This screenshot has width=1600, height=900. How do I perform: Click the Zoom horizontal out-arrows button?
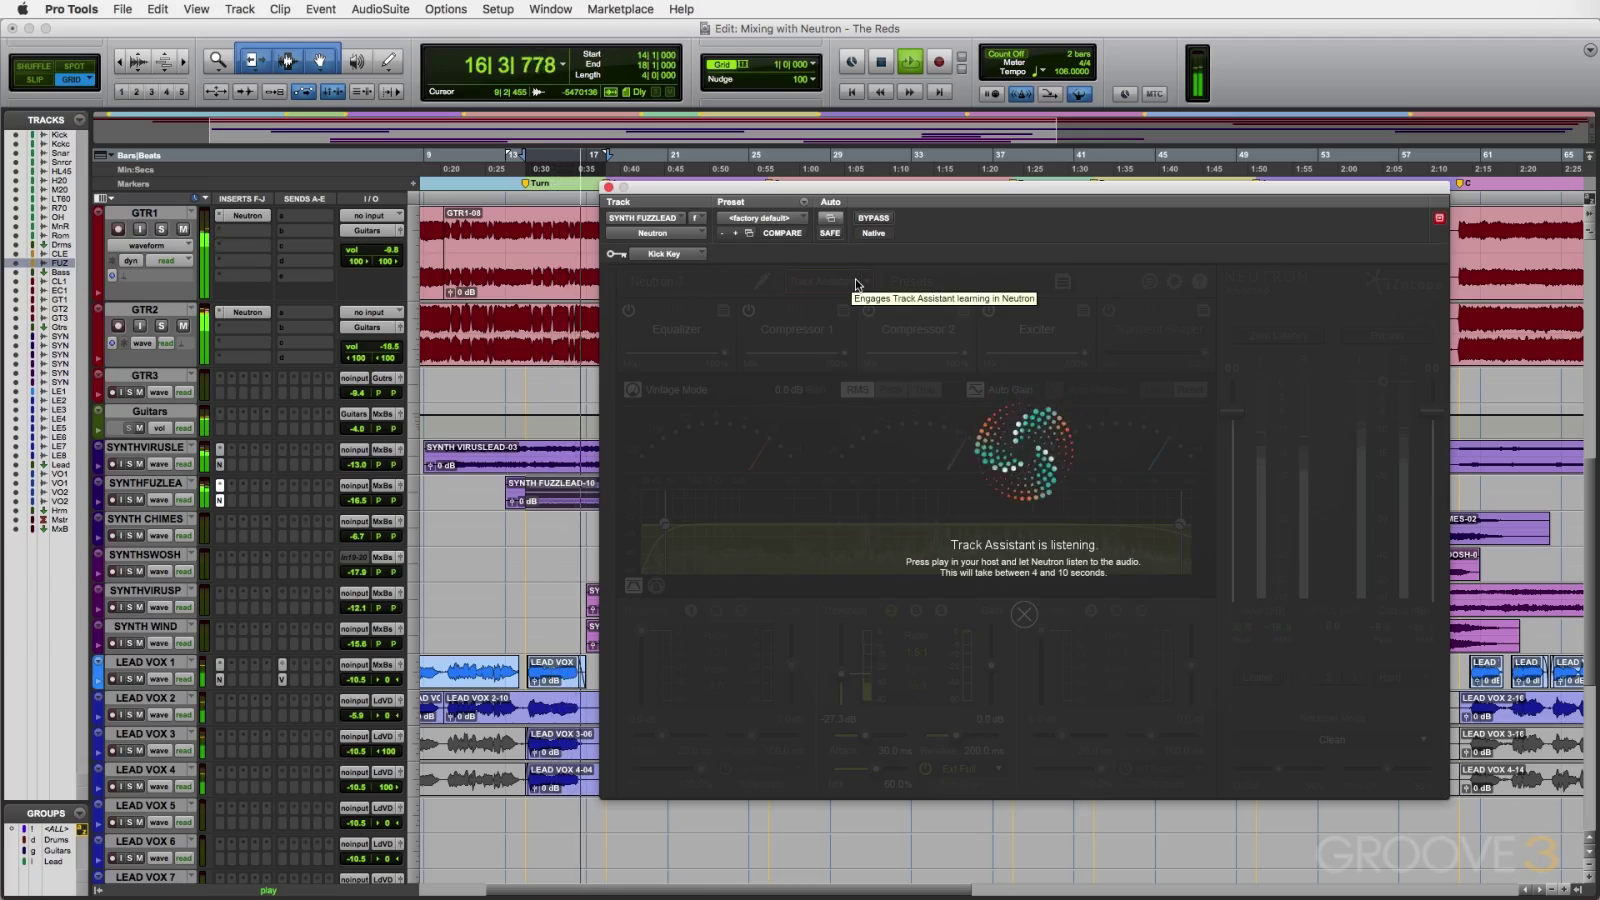pos(216,92)
